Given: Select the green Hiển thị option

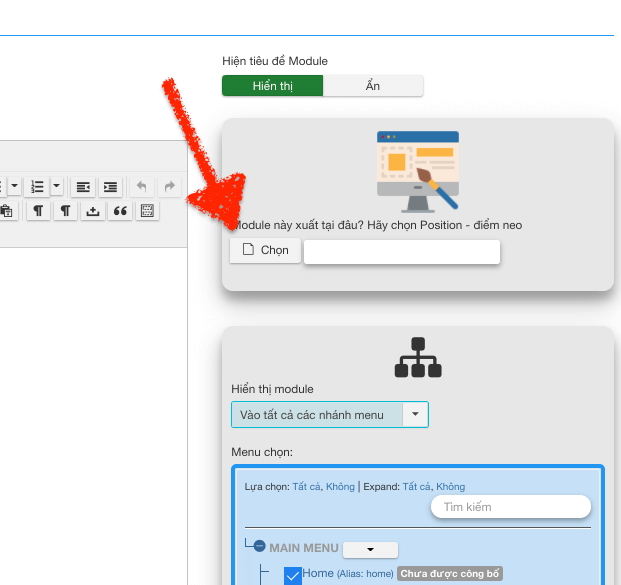Looking at the screenshot, I should 272,86.
